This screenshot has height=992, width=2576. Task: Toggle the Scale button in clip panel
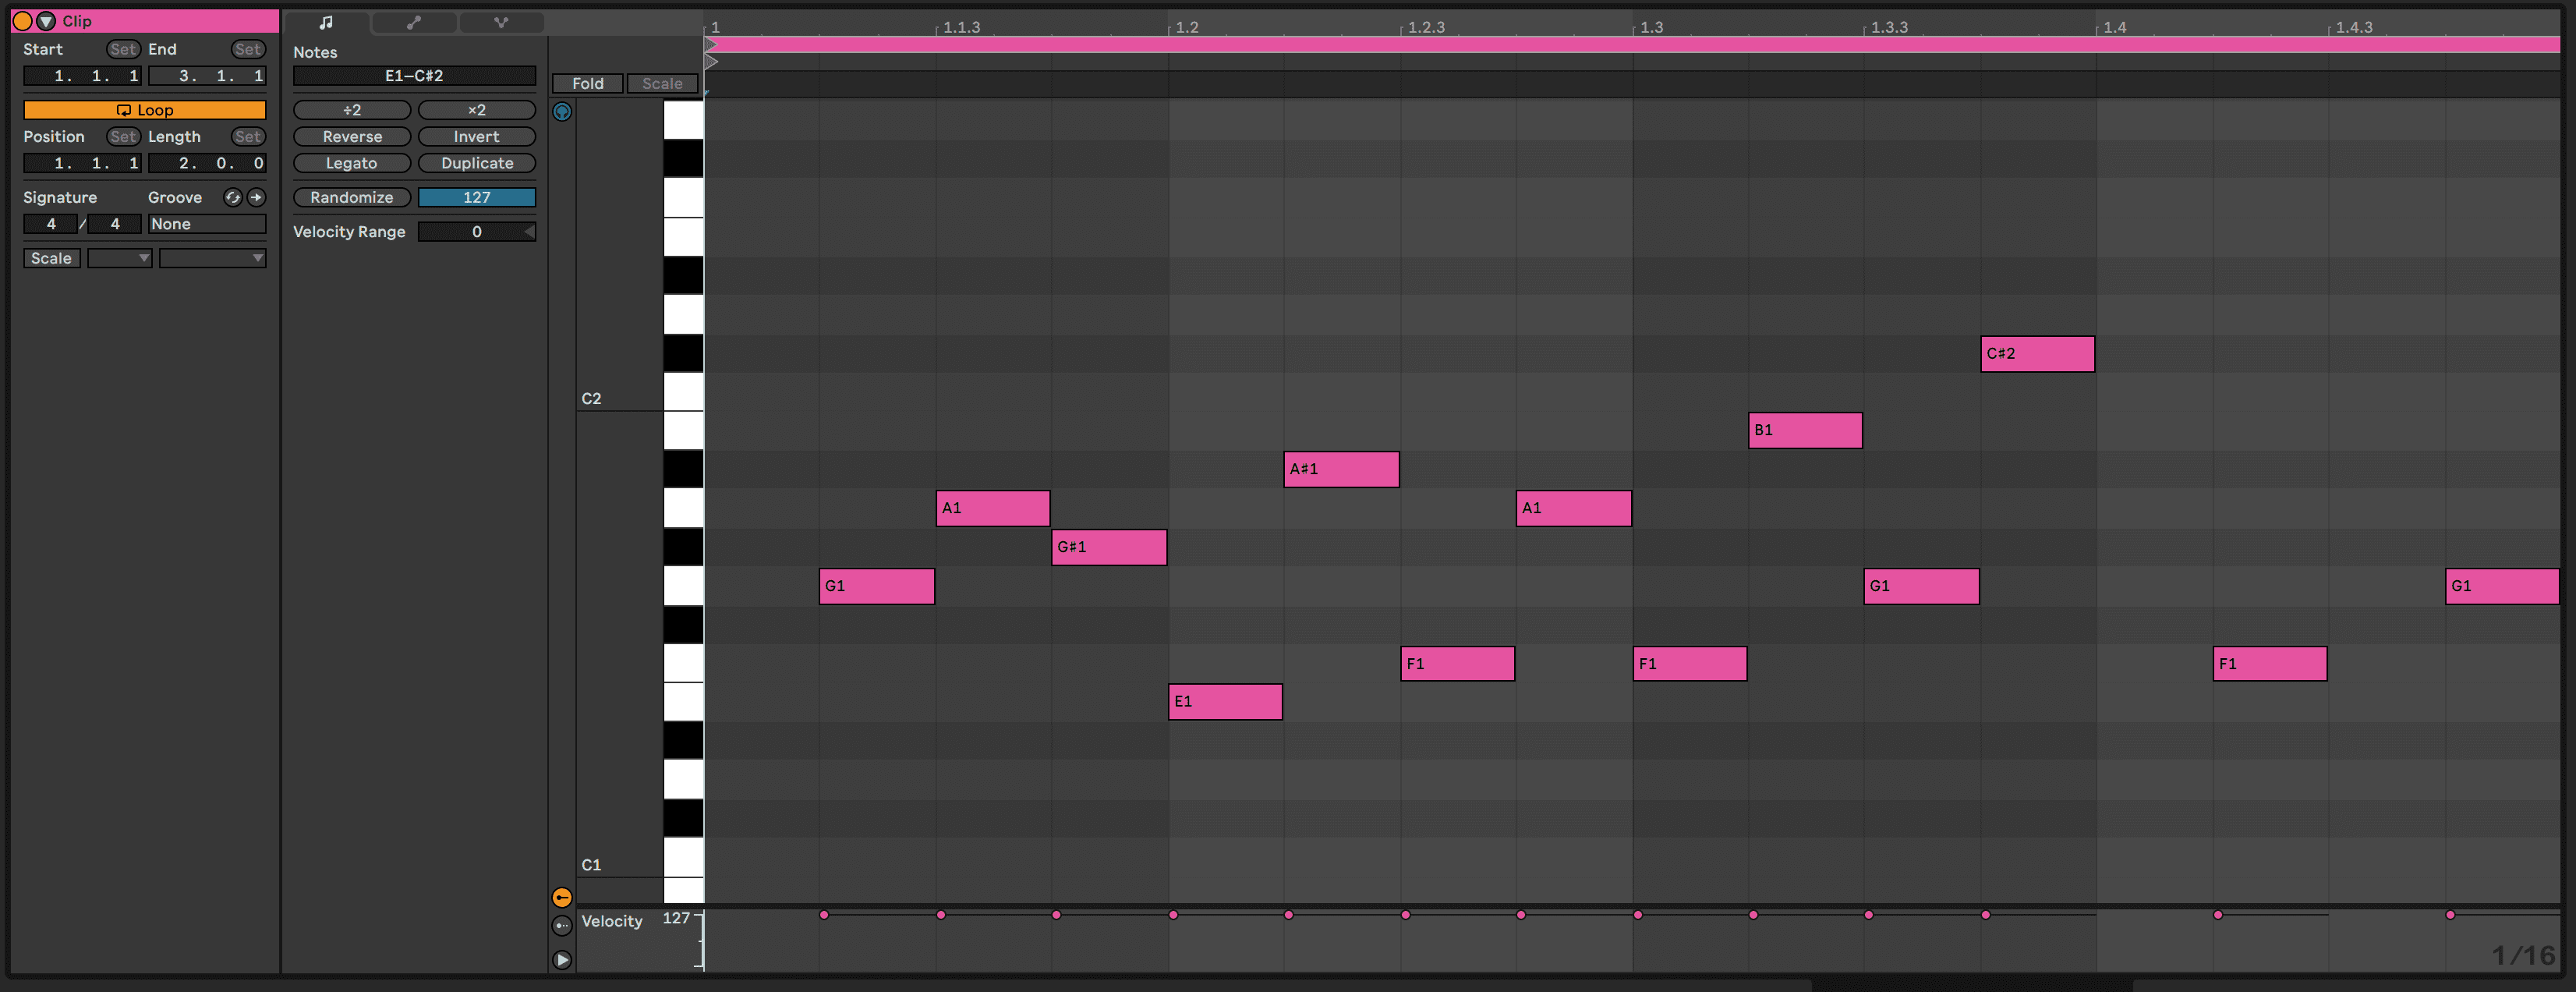coord(51,258)
